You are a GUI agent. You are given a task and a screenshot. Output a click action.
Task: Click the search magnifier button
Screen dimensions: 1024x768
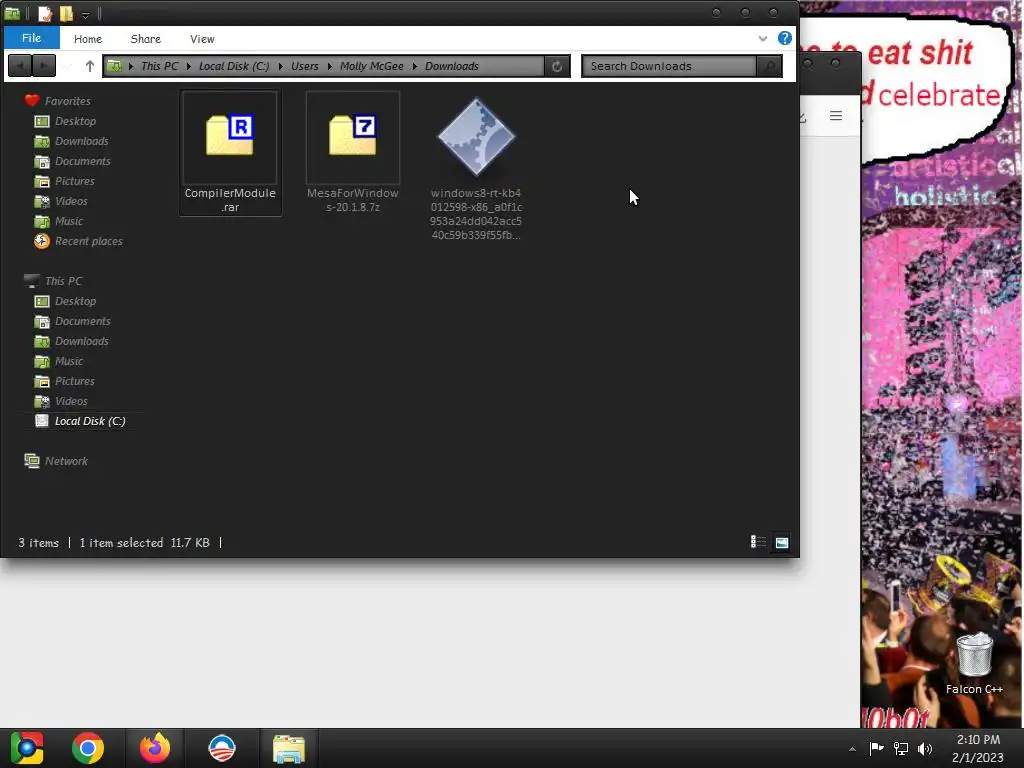769,66
